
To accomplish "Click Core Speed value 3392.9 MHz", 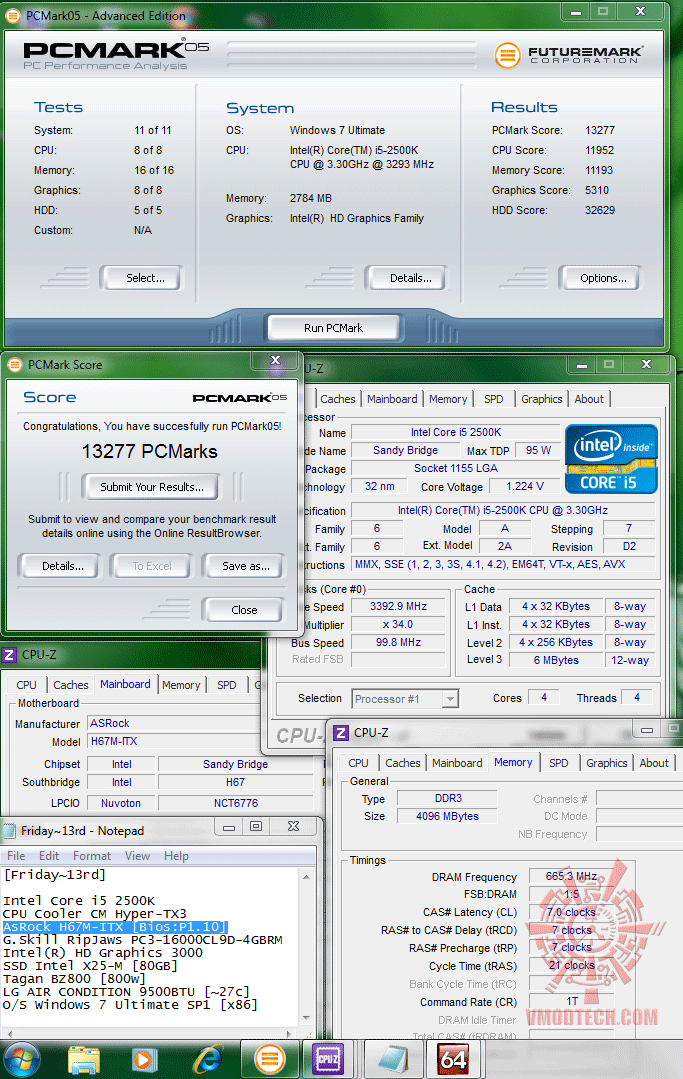I will click(398, 606).
